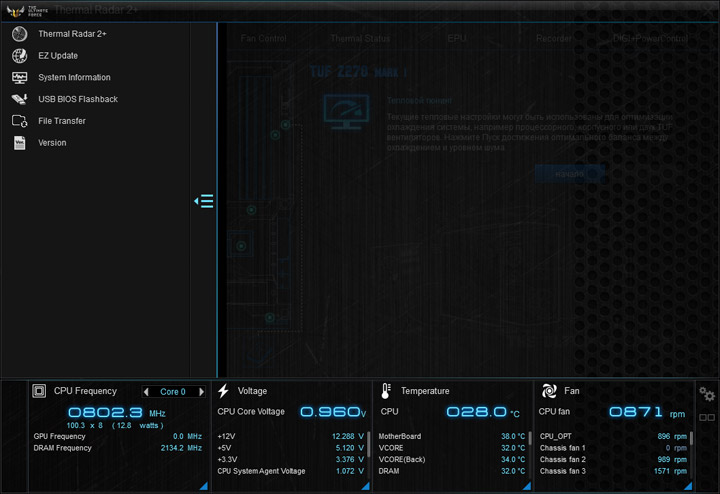Viewport: 720px width, 494px height.
Task: Expand the Voltage panel corner triangle
Action: tap(366, 486)
